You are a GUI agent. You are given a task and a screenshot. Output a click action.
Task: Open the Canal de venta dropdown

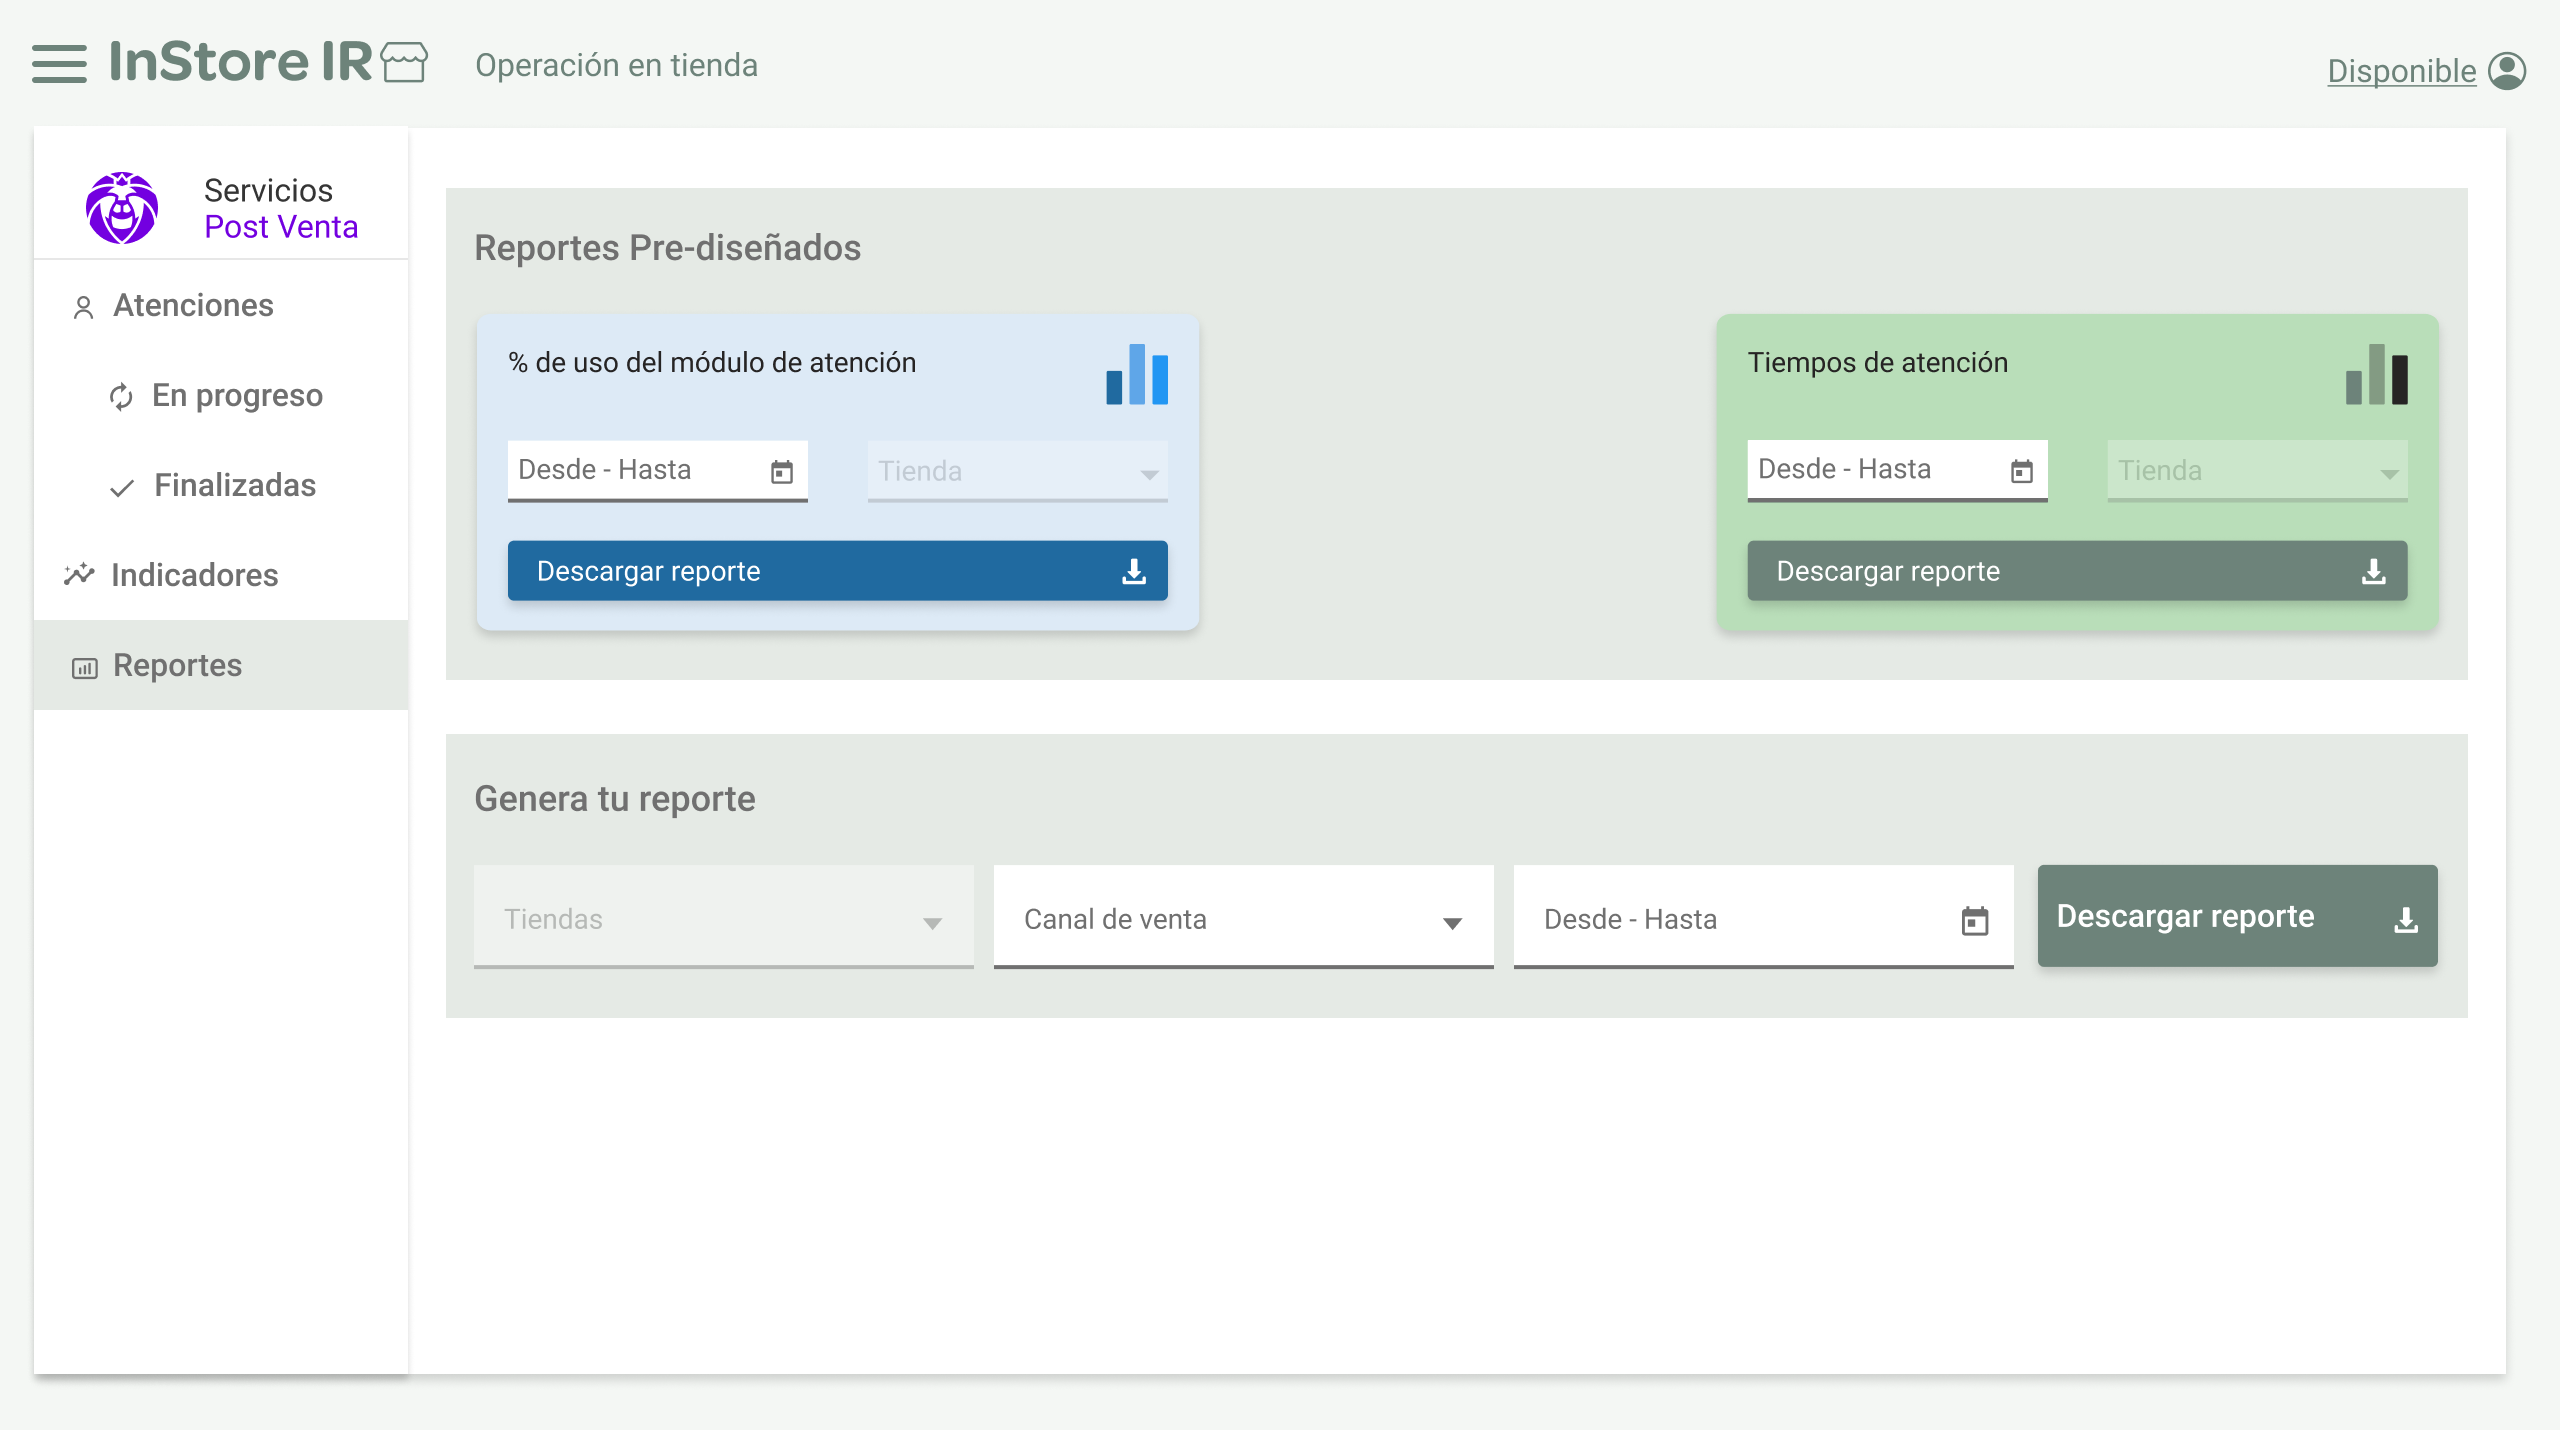coord(1243,918)
